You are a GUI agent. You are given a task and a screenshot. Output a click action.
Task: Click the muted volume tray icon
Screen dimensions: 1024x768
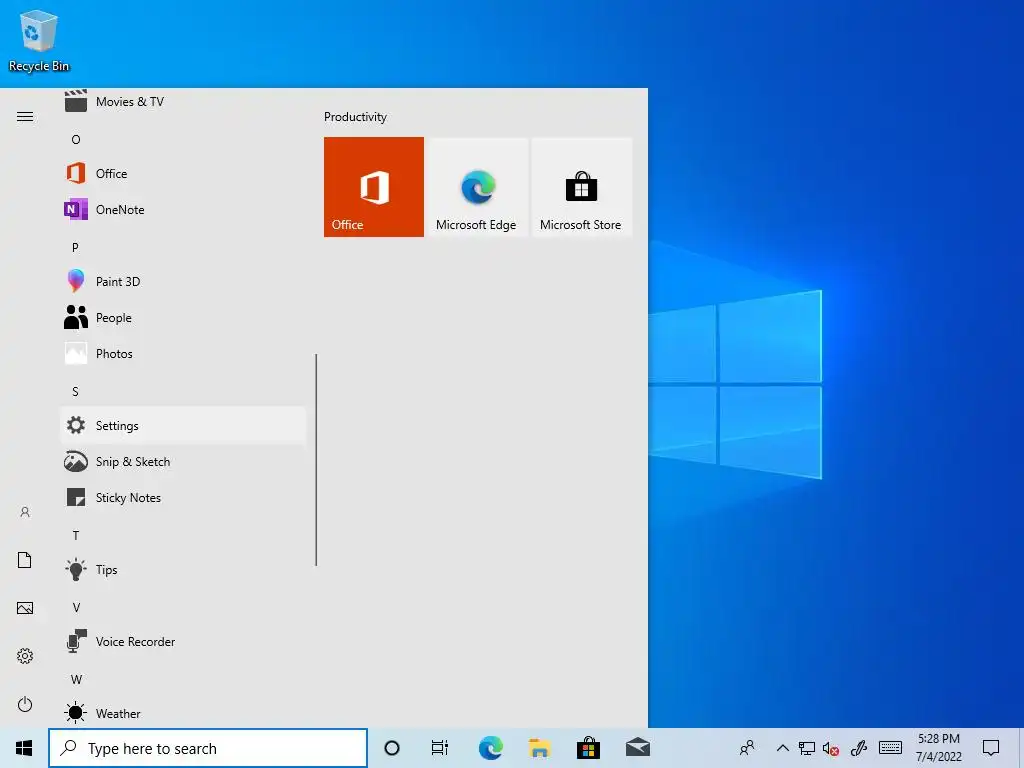click(831, 749)
